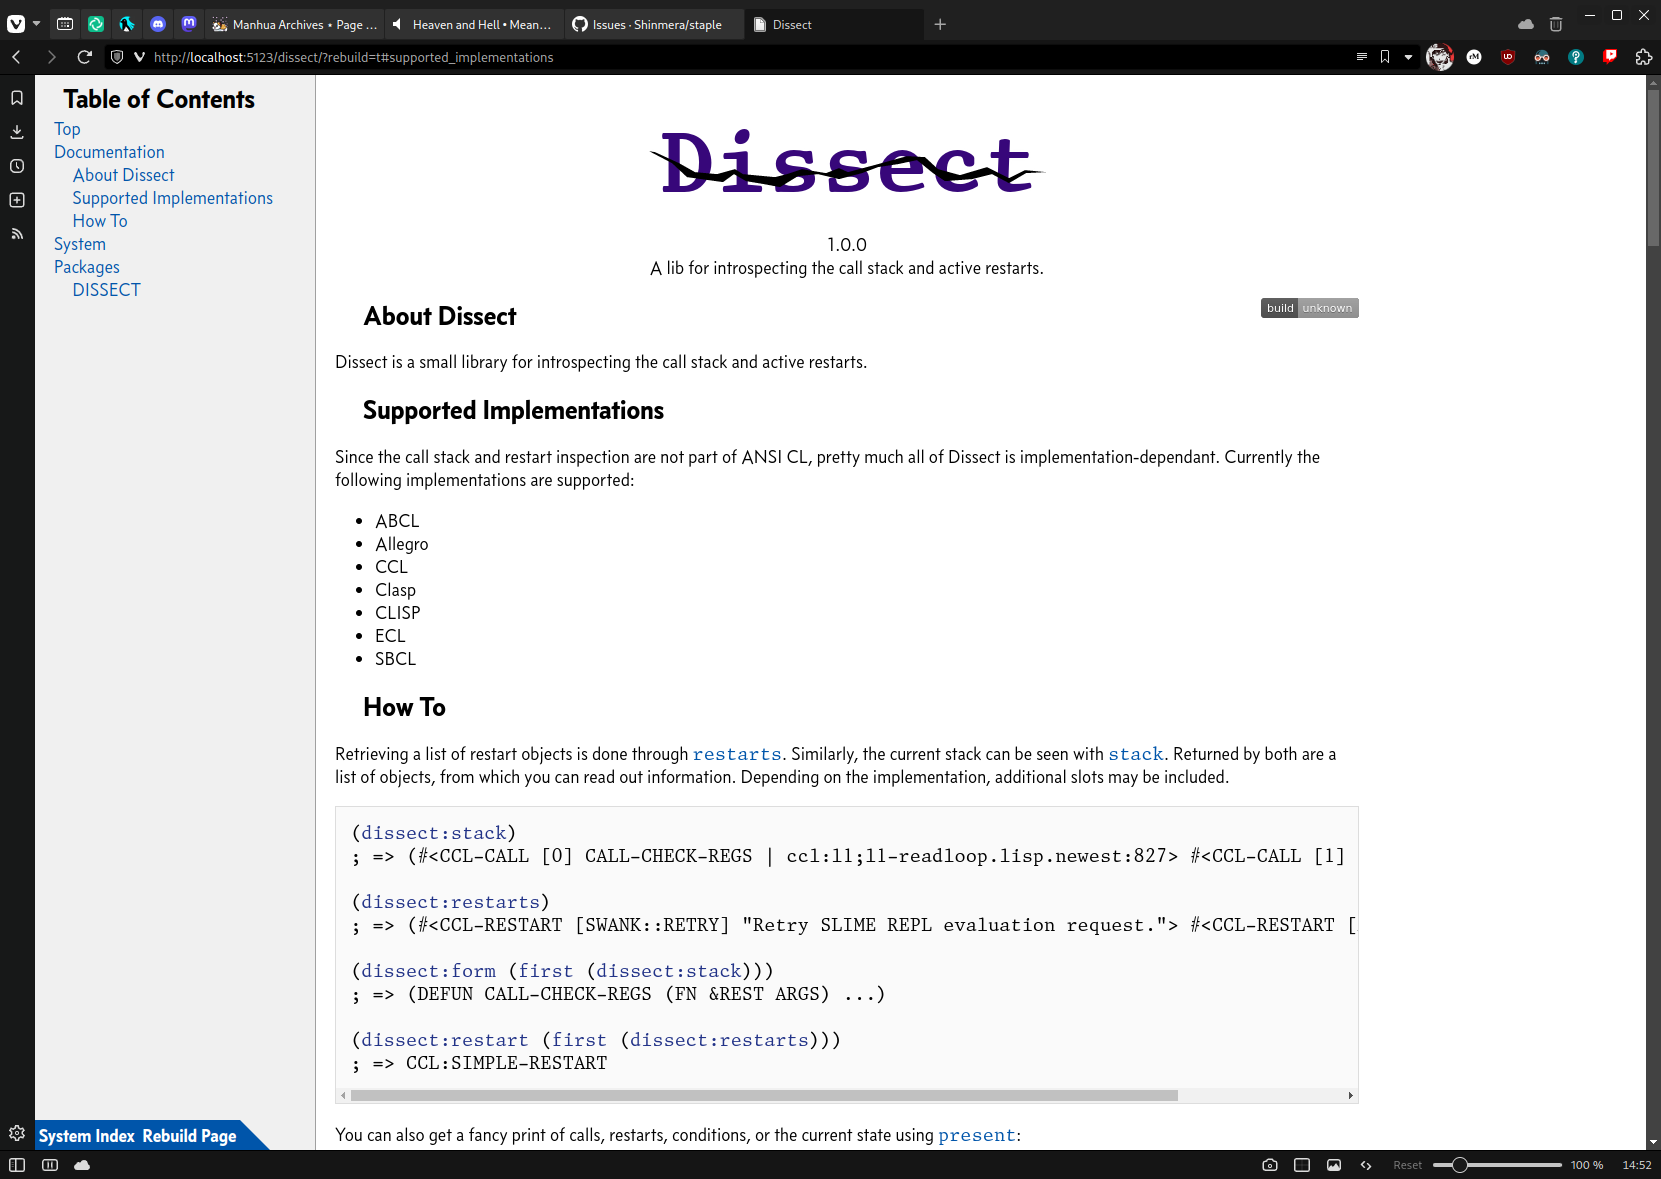
Task: Open DISSECT package link
Action: click(x=106, y=290)
